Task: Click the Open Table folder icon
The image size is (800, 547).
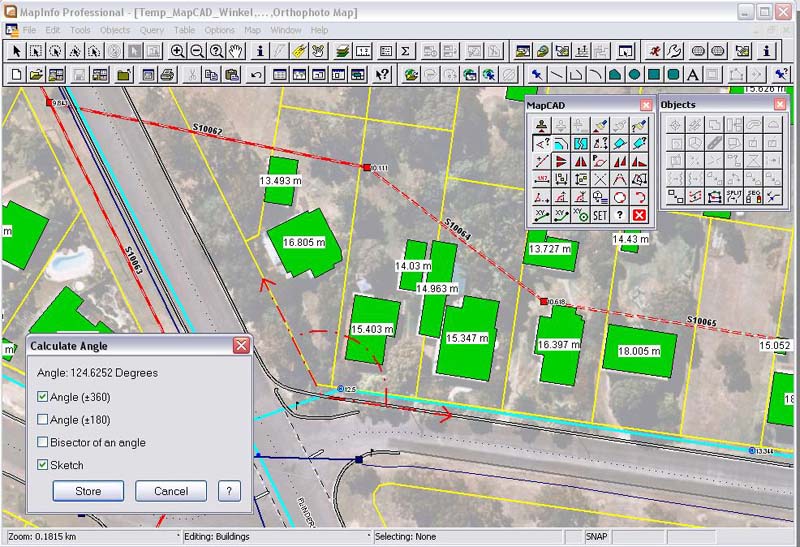Action: (x=36, y=75)
